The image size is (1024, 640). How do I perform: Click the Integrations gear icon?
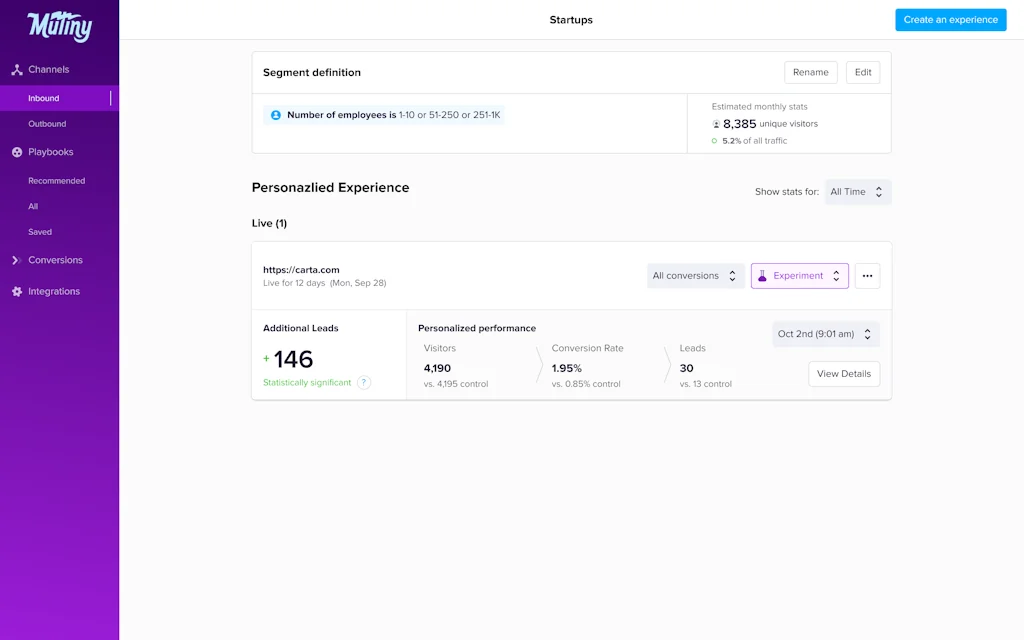[x=17, y=292]
